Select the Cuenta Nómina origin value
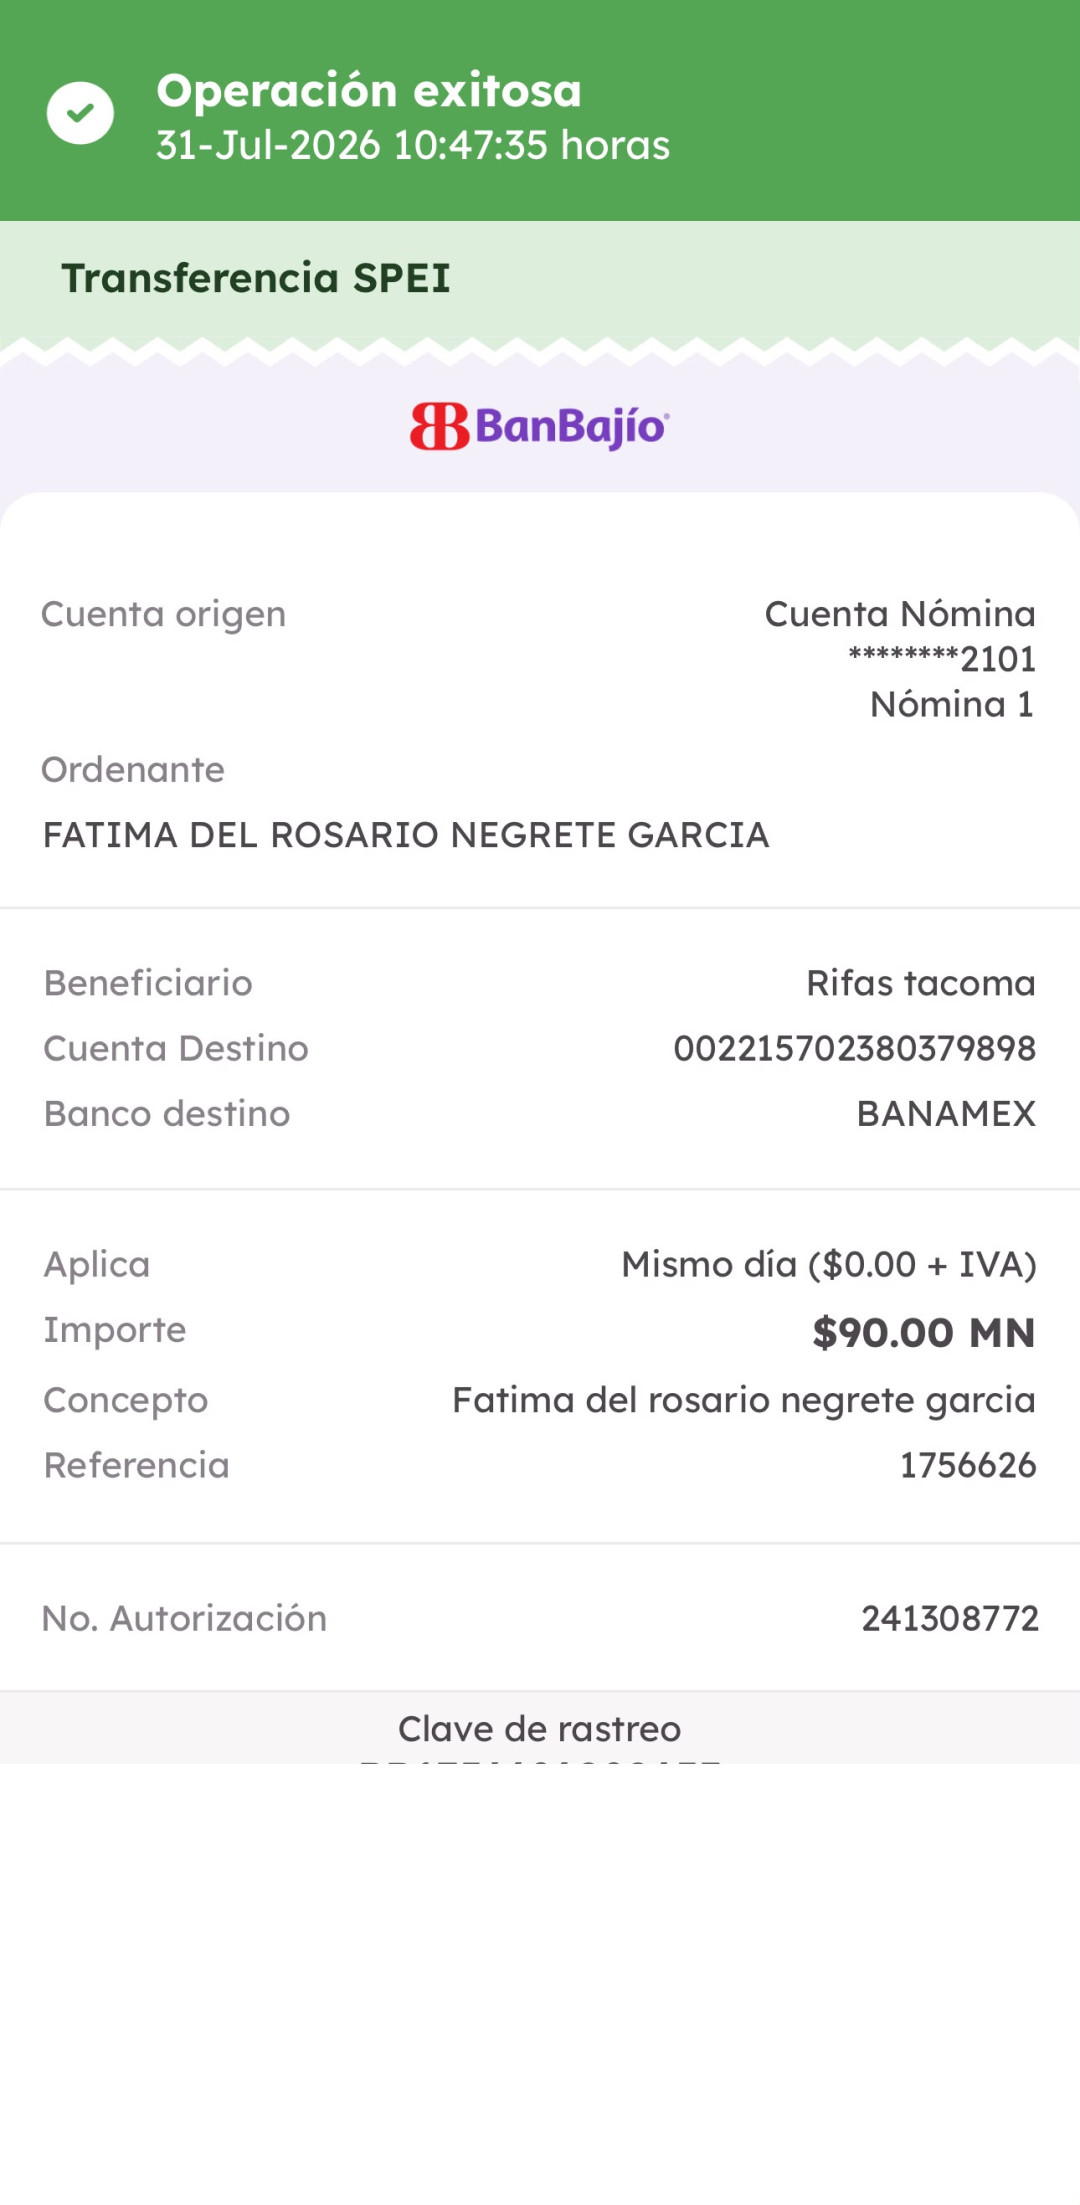Image resolution: width=1080 pixels, height=2205 pixels. coord(900,613)
